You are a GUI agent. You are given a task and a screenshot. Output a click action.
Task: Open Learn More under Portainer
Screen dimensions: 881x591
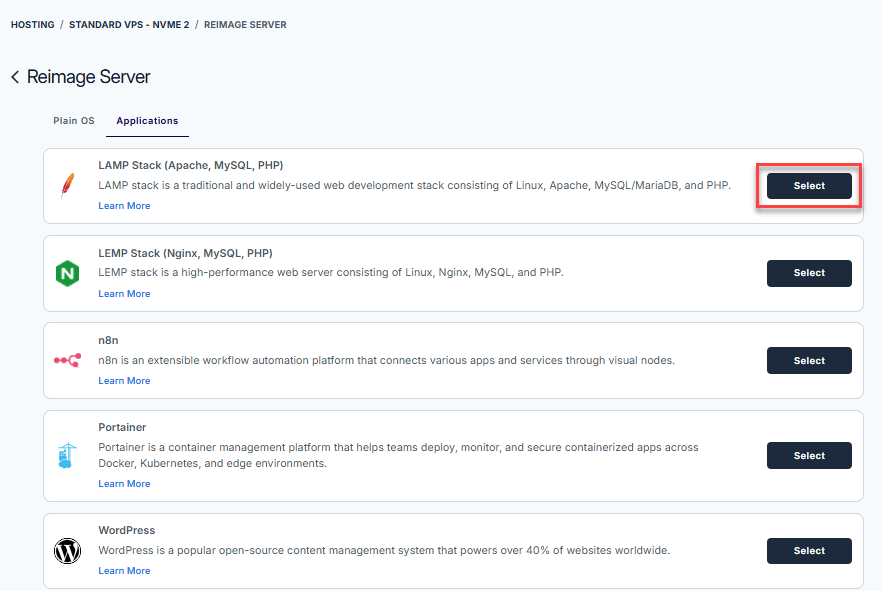click(x=124, y=484)
